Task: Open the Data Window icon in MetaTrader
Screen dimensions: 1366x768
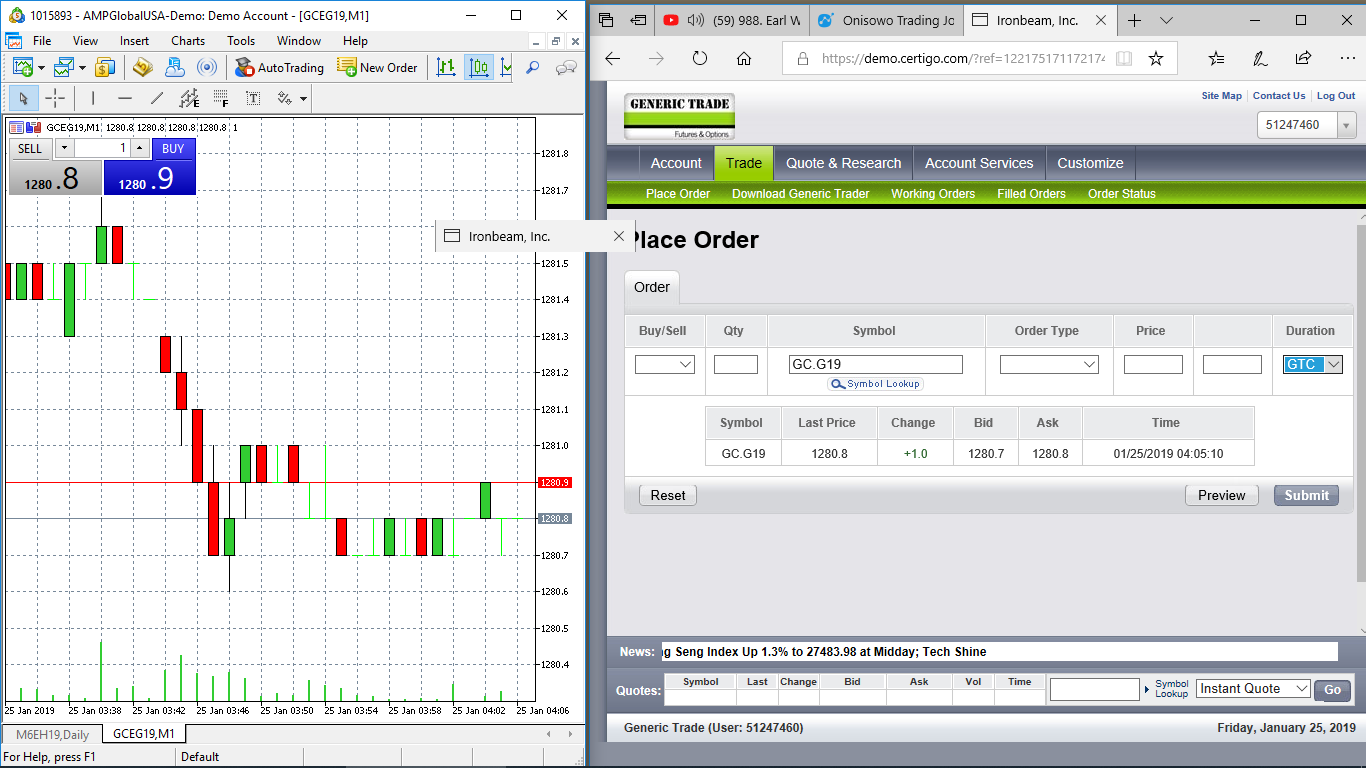Action: click(143, 67)
